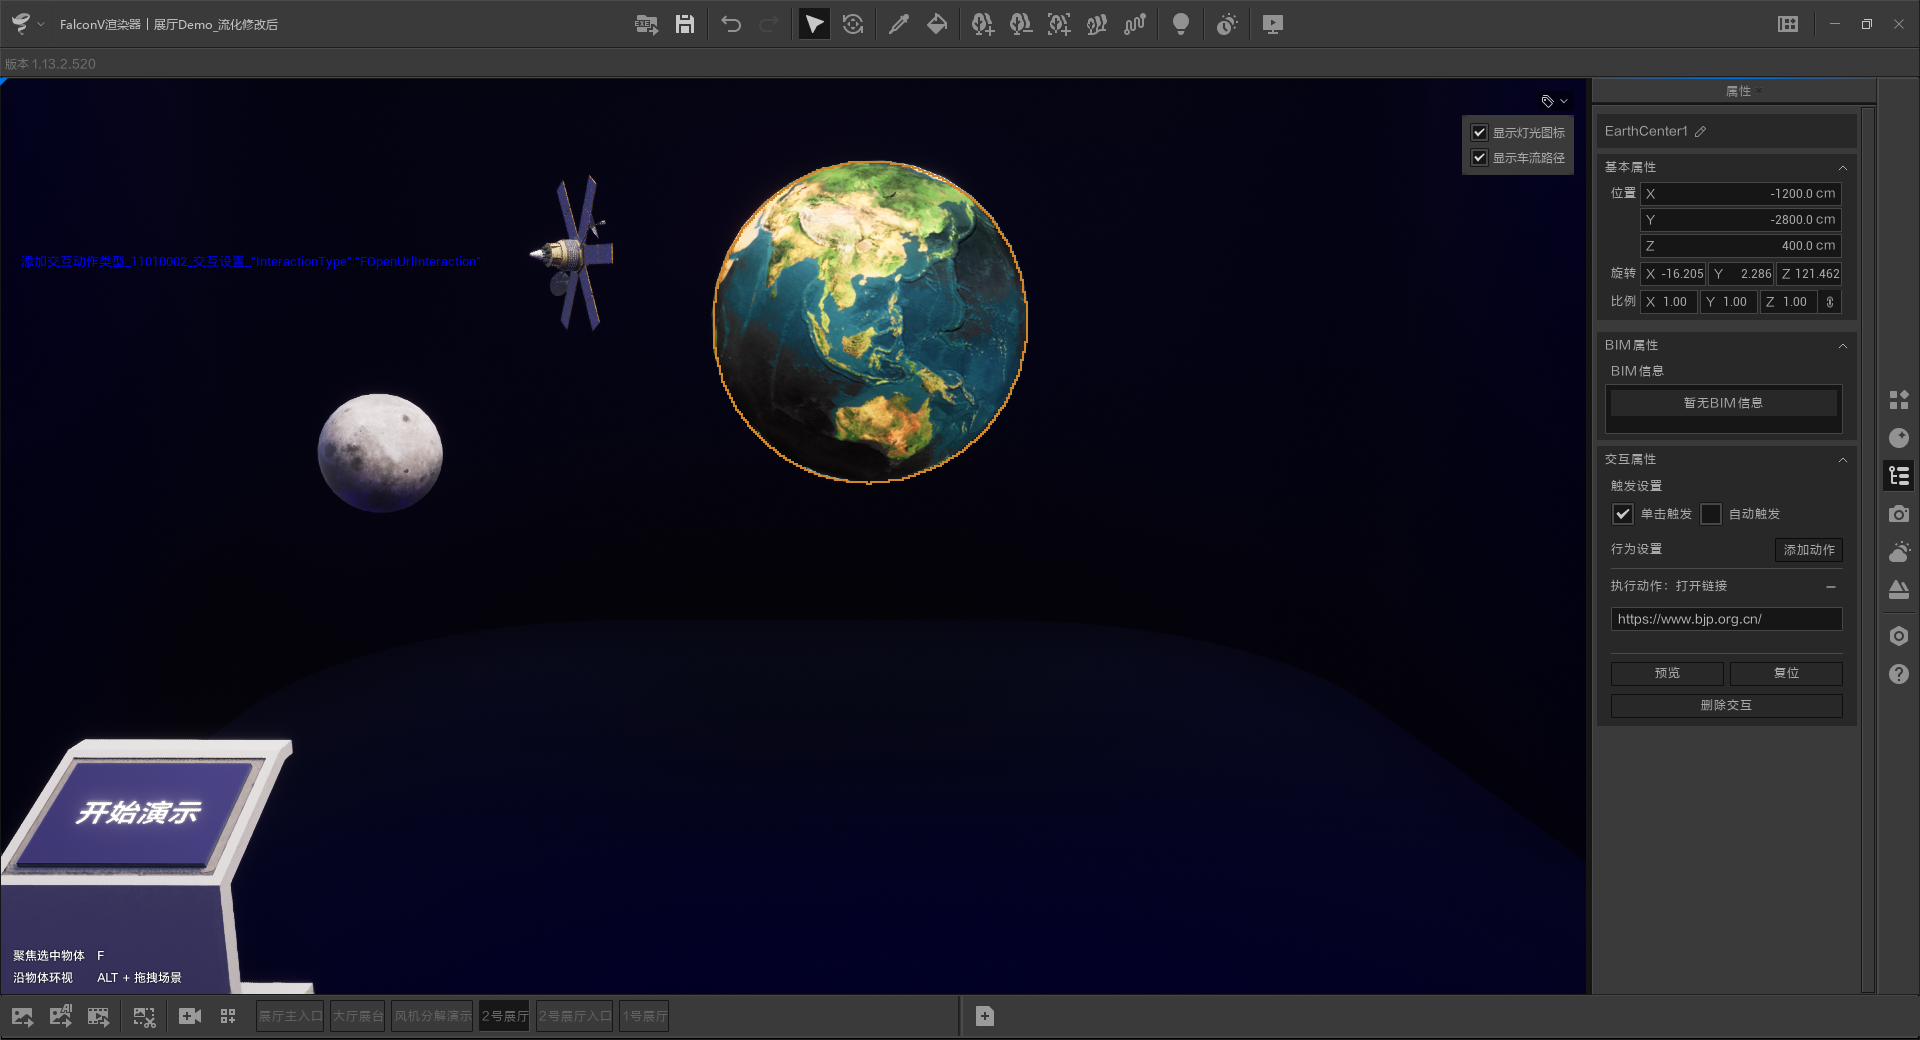This screenshot has width=1920, height=1040.
Task: Click the add camera view icon
Action: pyautogui.click(x=189, y=1017)
